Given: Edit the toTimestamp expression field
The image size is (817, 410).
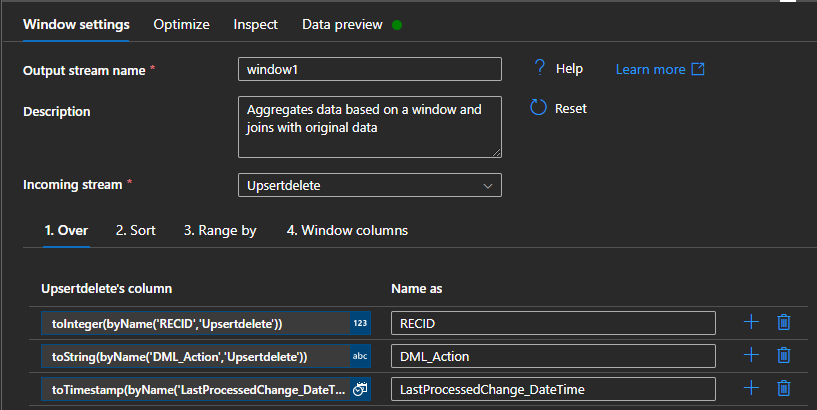Looking at the screenshot, I should [196, 389].
